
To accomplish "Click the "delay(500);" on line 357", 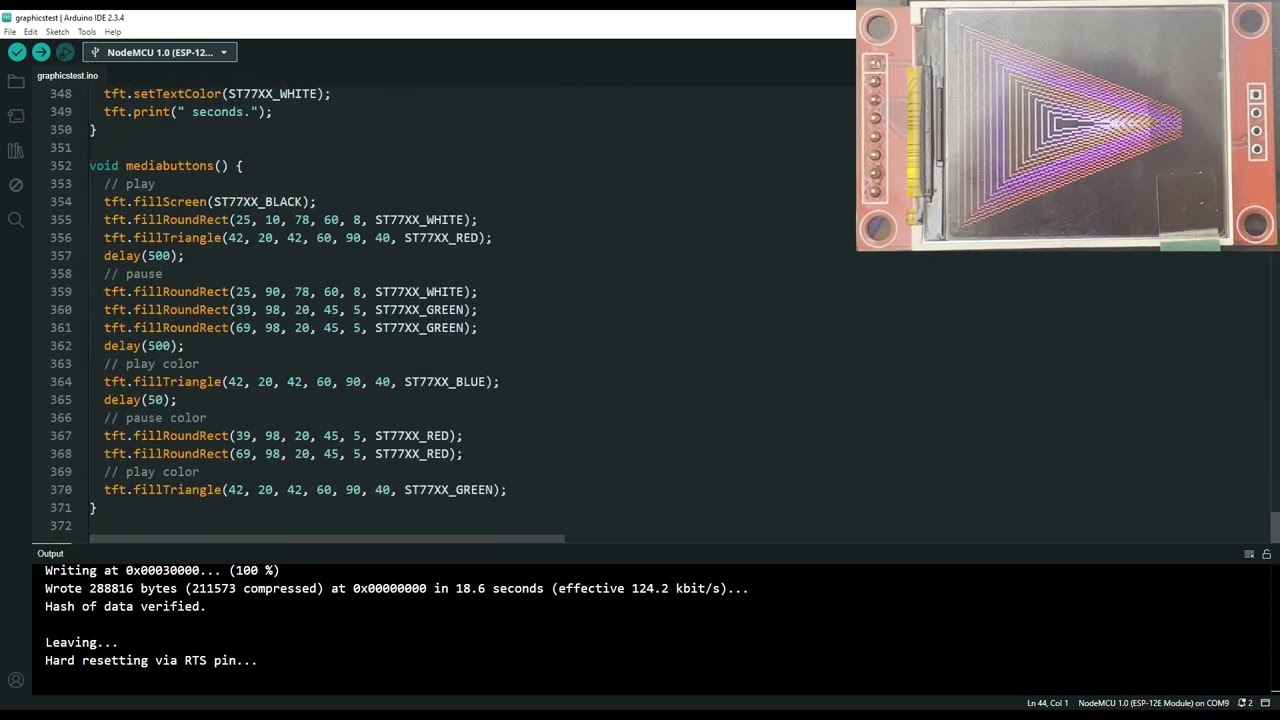I will pos(144,256).
